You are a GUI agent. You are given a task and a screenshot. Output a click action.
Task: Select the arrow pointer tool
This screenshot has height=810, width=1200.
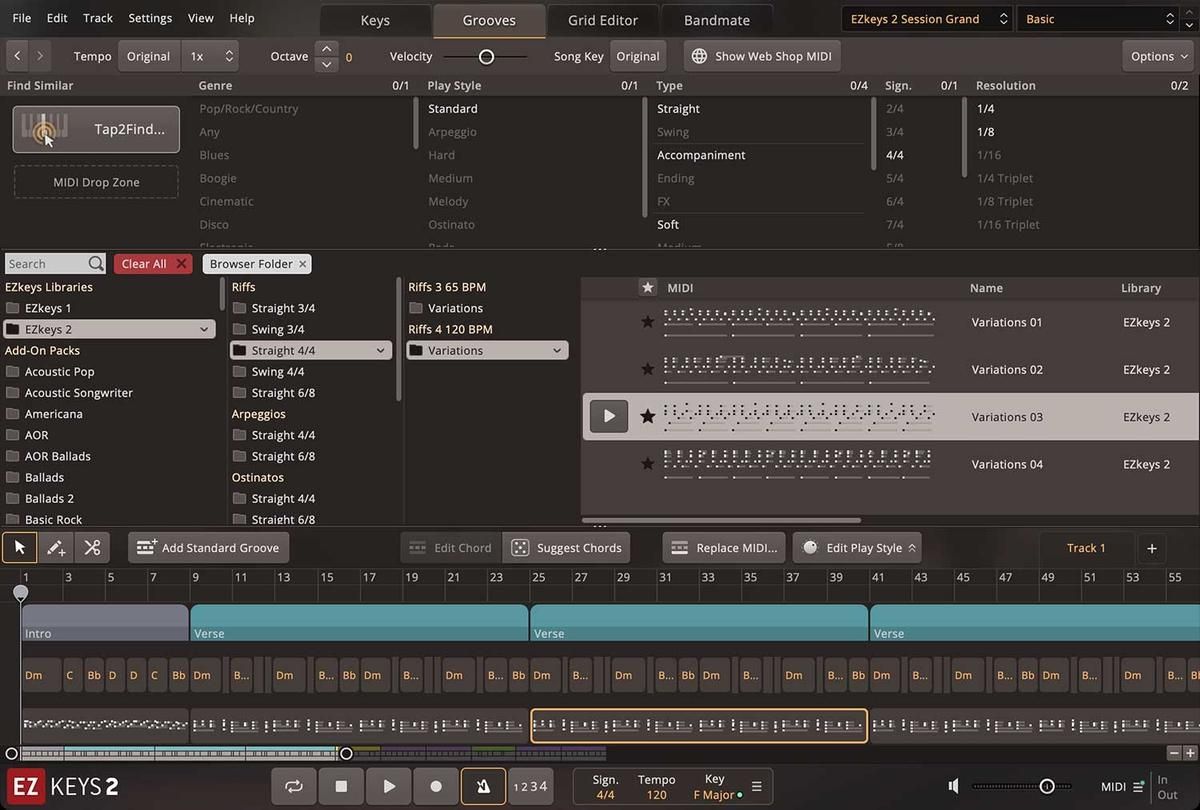(x=20, y=547)
